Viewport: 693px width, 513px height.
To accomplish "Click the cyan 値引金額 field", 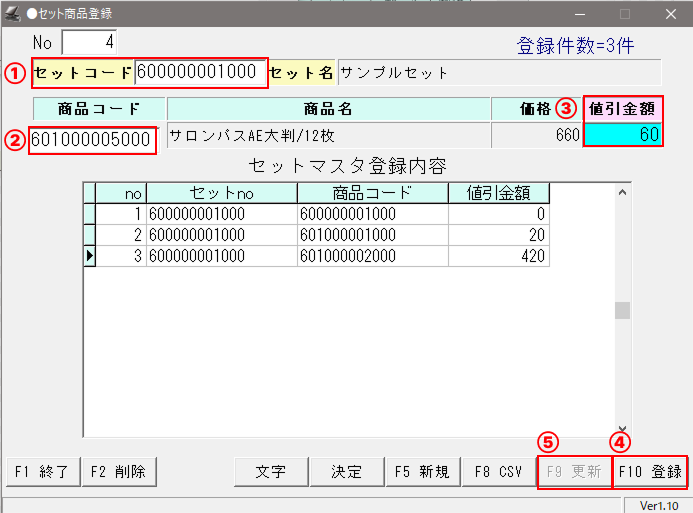I will coord(623,135).
